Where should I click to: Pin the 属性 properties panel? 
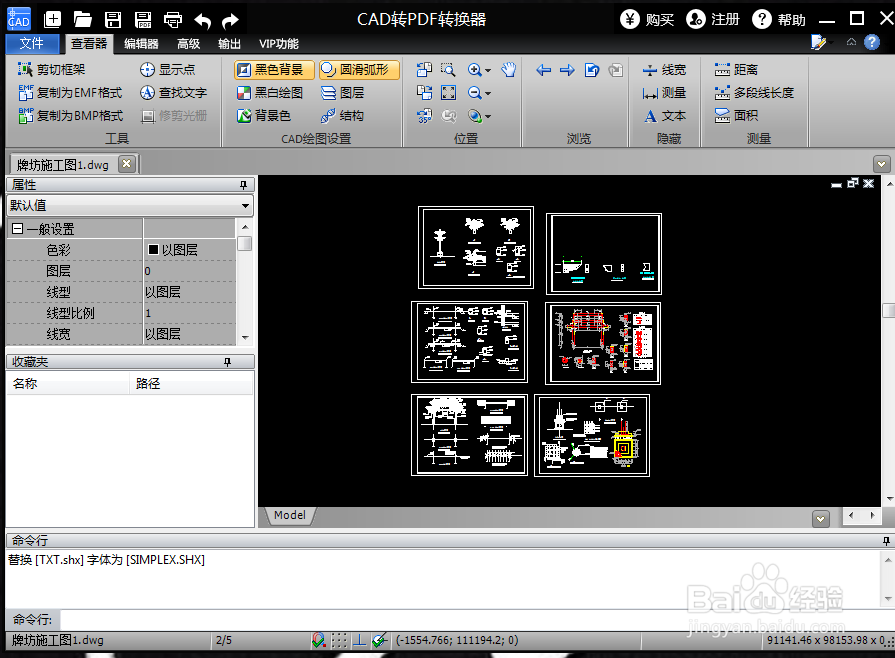[x=243, y=185]
